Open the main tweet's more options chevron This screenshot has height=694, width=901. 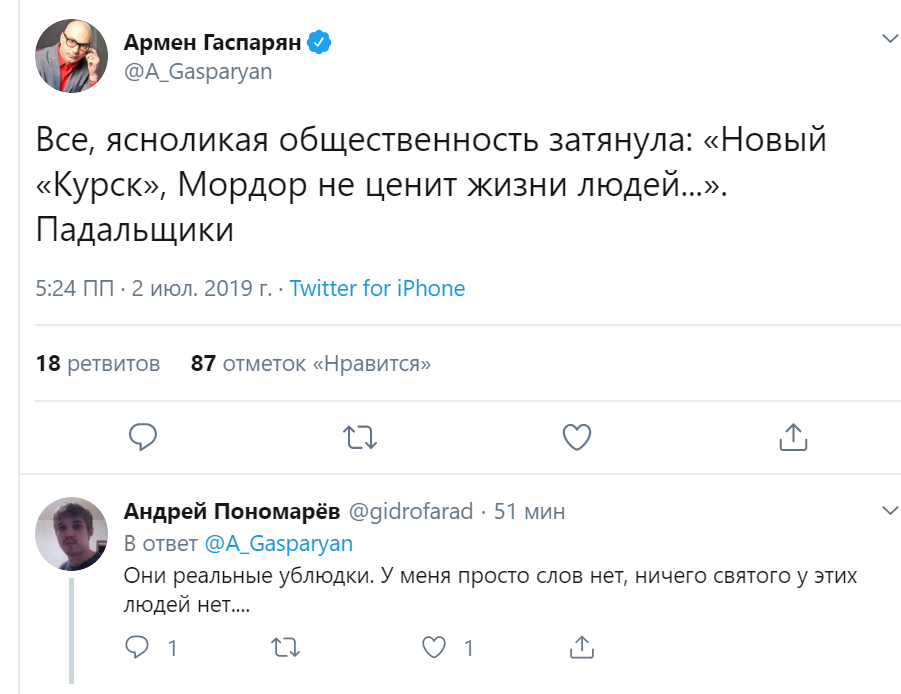click(889, 39)
